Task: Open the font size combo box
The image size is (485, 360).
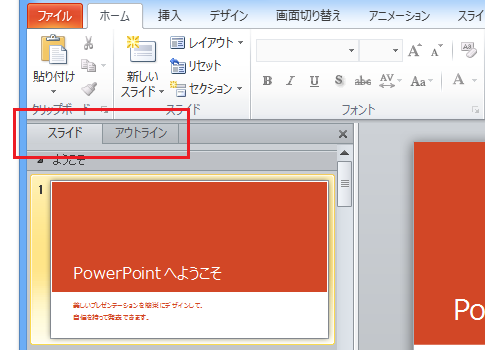Action: pyautogui.click(x=380, y=50)
